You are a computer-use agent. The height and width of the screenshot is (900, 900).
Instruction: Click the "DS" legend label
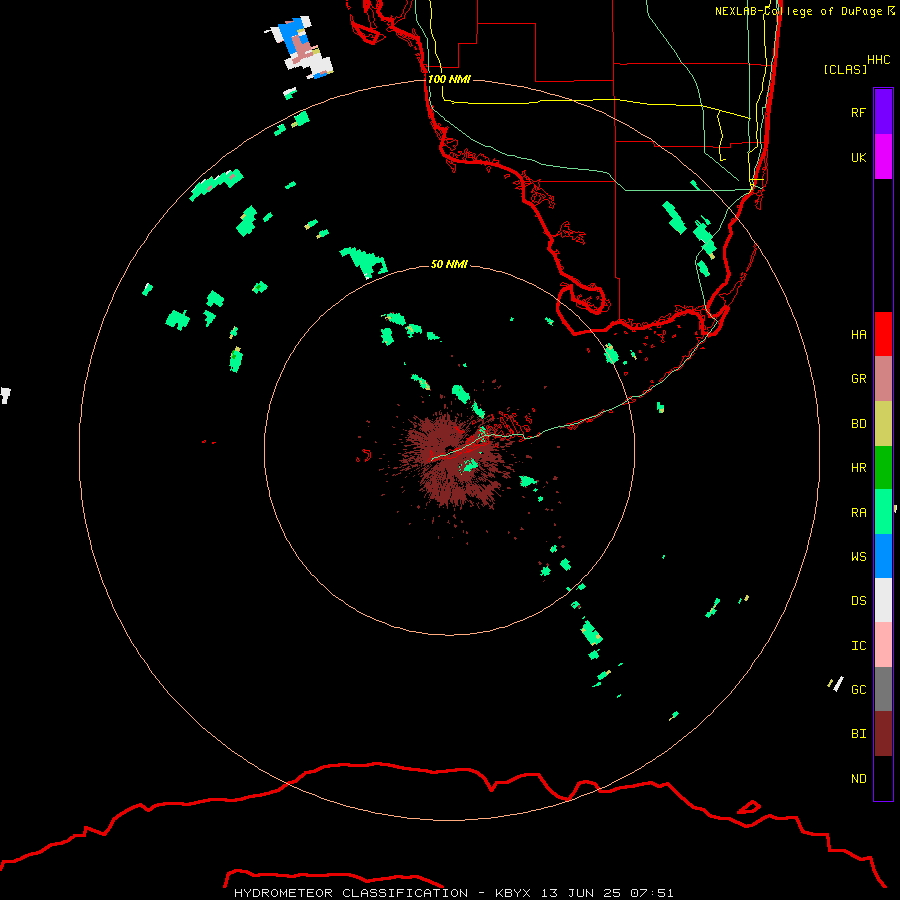click(x=858, y=600)
